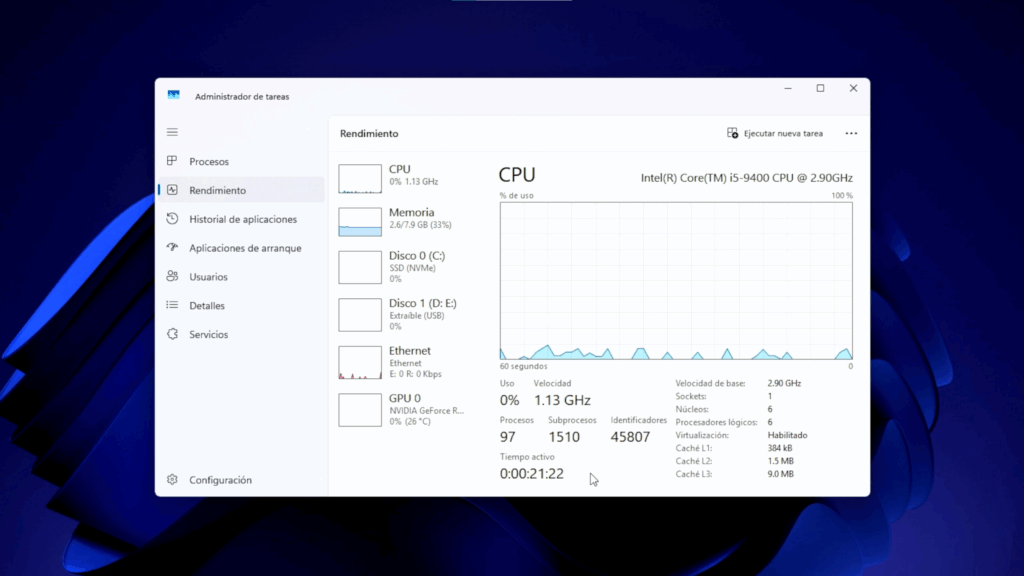Open the Detalles section icon
The width and height of the screenshot is (1024, 576).
coord(172,305)
